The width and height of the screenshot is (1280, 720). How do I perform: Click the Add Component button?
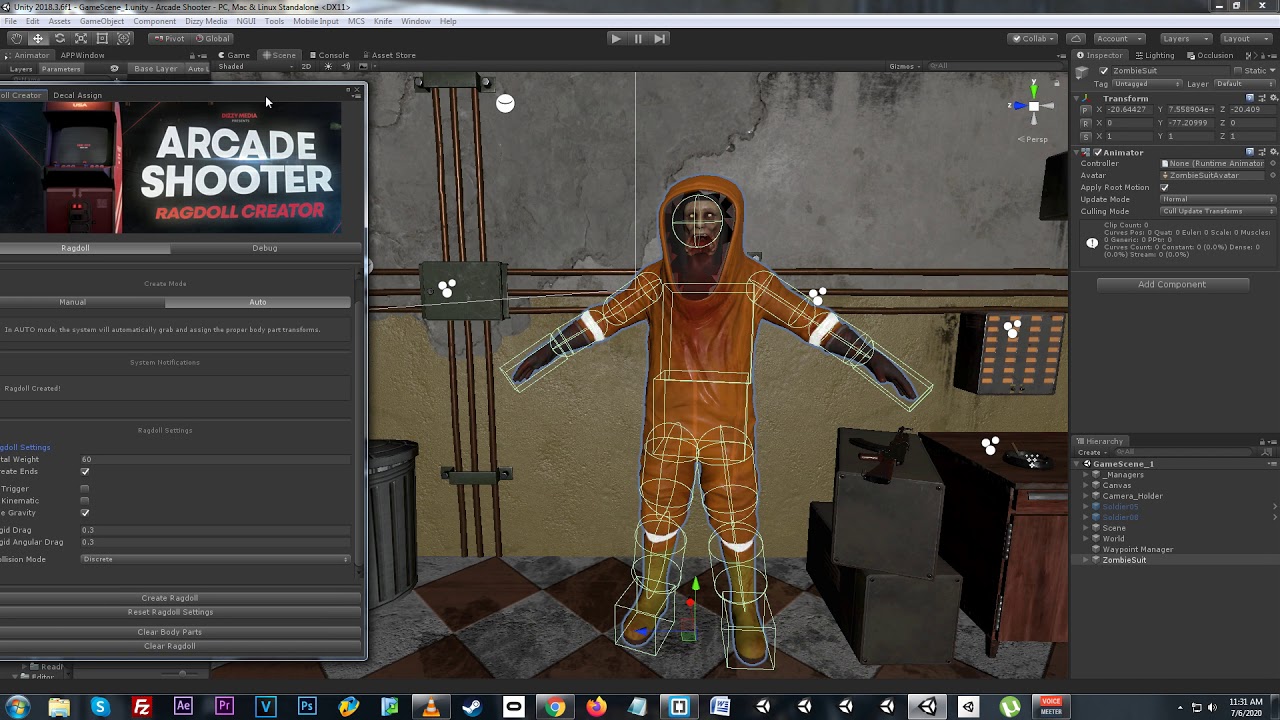point(1172,284)
